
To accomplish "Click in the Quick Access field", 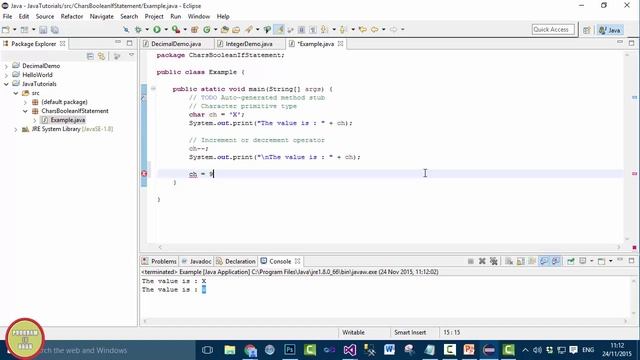I will (x=553, y=29).
